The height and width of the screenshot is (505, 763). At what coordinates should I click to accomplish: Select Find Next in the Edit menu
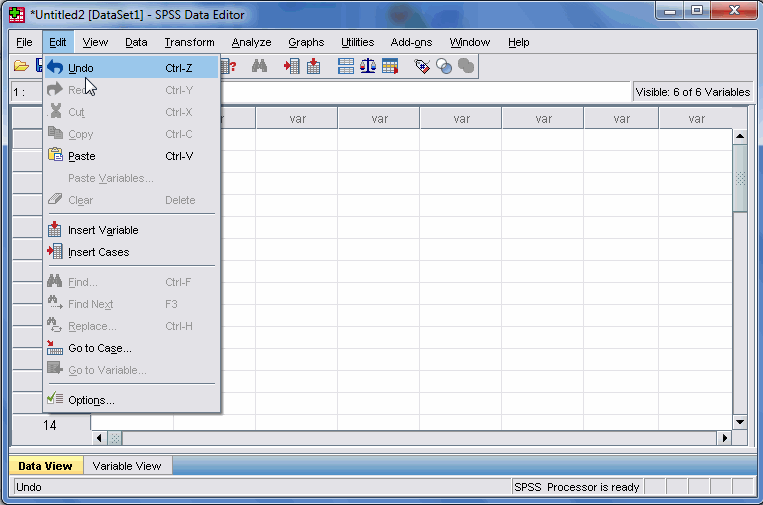(x=131, y=304)
